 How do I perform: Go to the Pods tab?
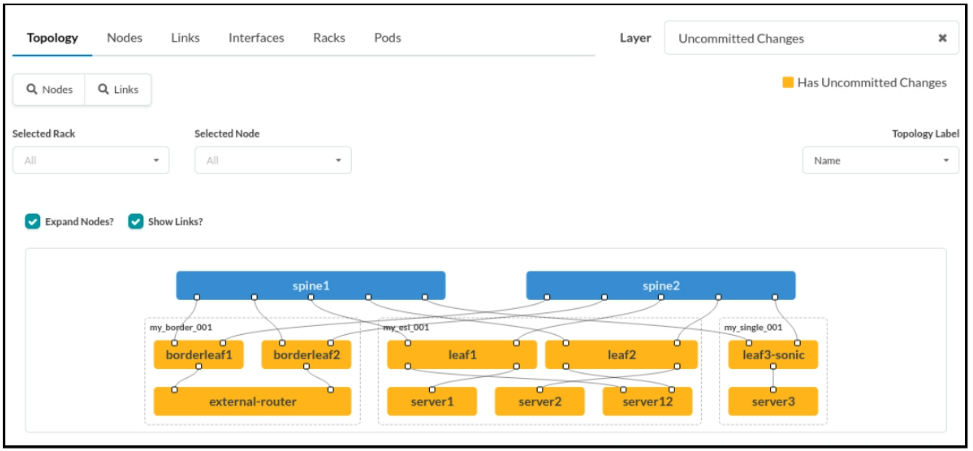coord(387,38)
